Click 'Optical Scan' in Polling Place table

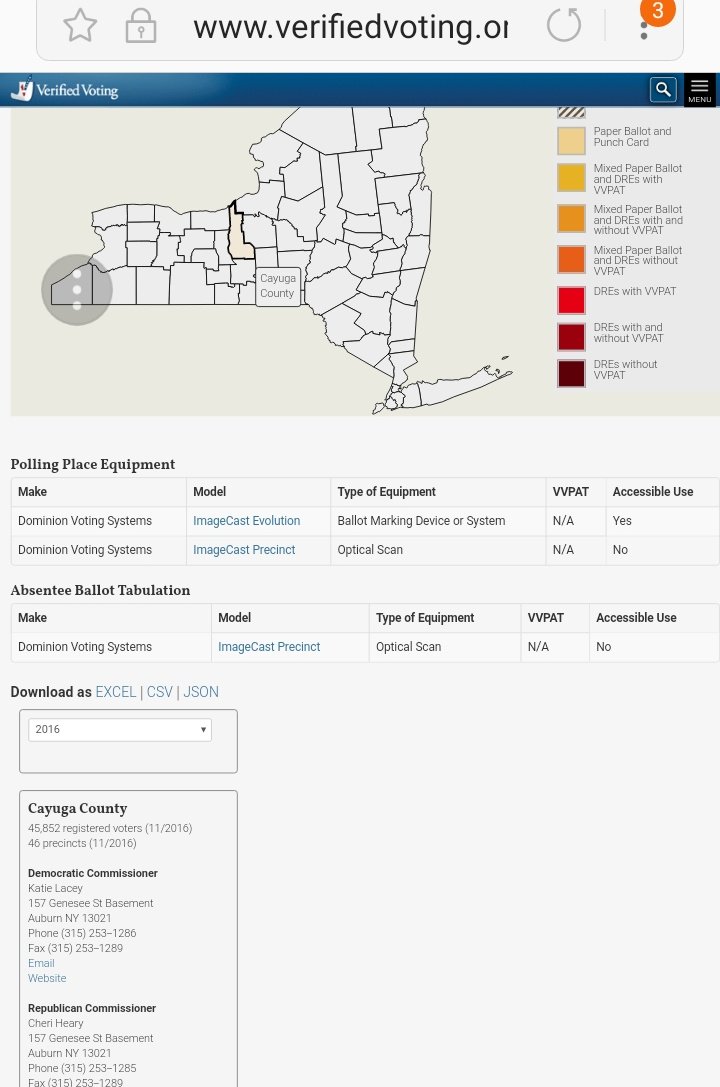tap(370, 550)
